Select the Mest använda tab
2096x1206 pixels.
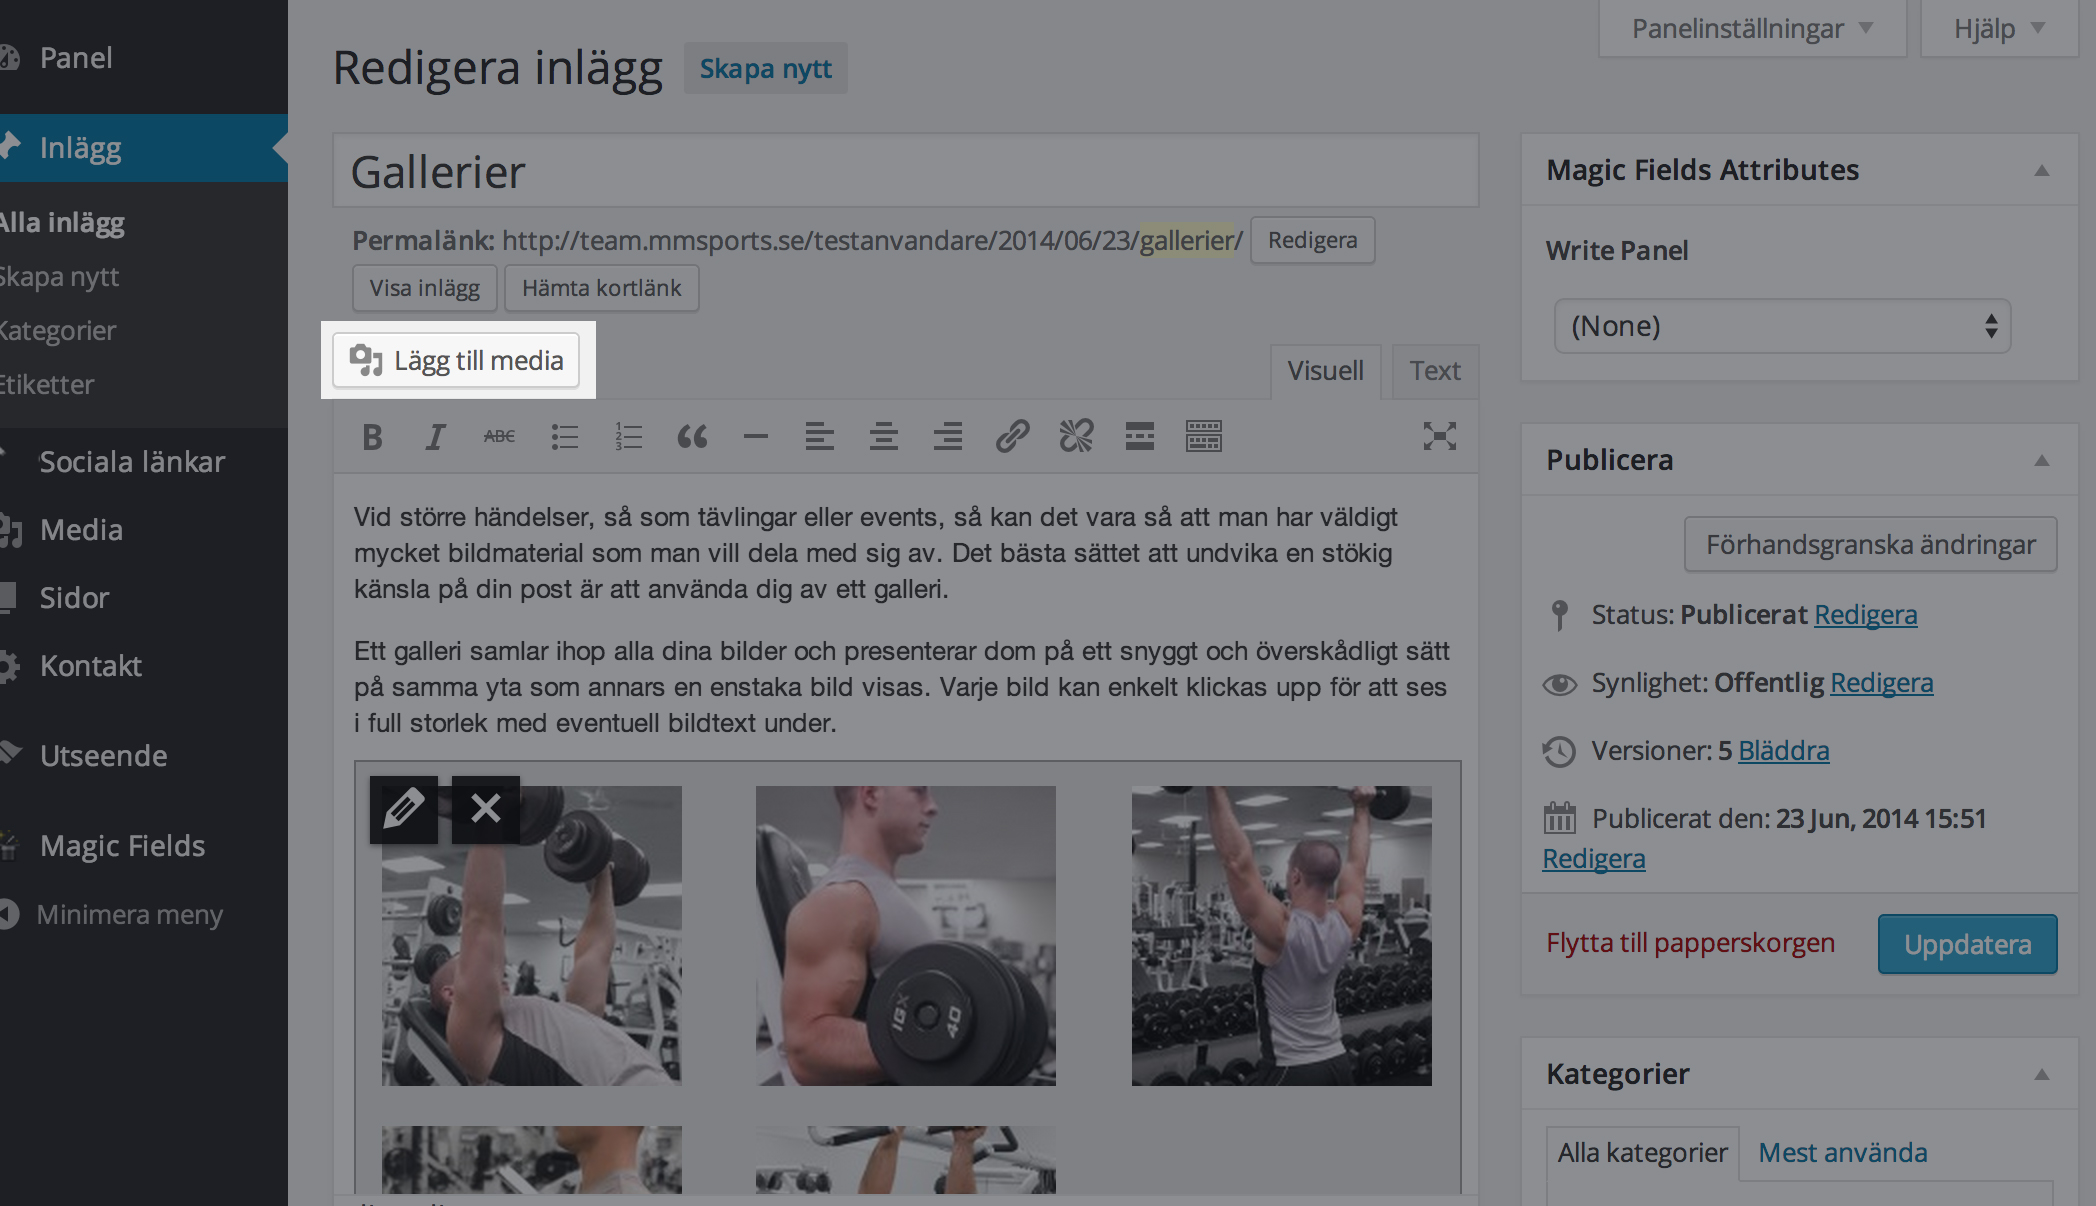click(x=1842, y=1153)
